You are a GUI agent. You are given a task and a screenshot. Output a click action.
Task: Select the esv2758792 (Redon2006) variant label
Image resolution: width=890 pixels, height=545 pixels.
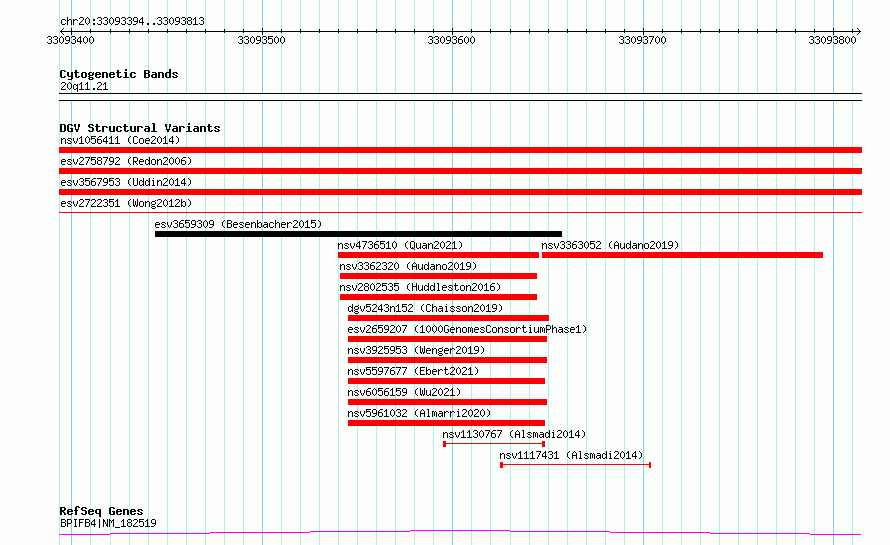click(126, 161)
